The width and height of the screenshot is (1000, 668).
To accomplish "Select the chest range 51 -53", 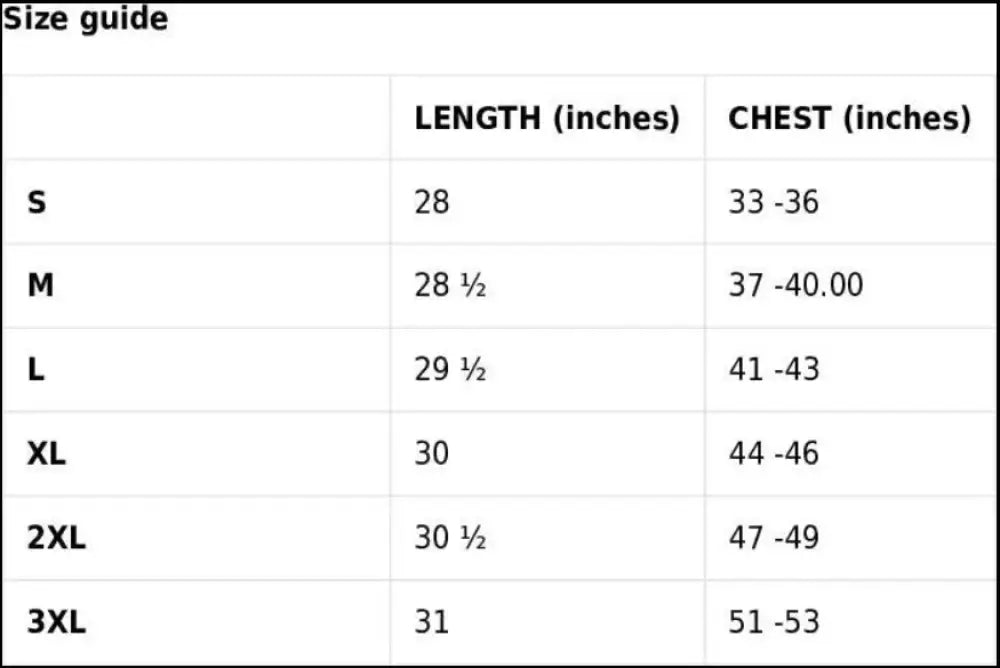I will coord(773,622).
